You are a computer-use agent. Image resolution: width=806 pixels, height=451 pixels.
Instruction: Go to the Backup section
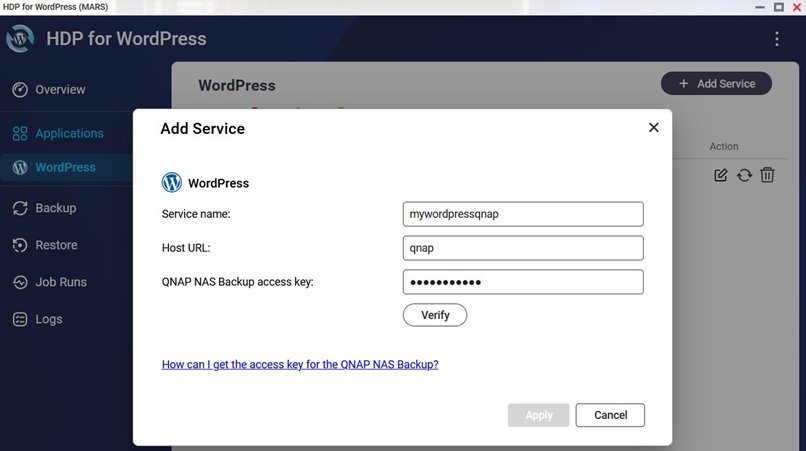coord(55,208)
